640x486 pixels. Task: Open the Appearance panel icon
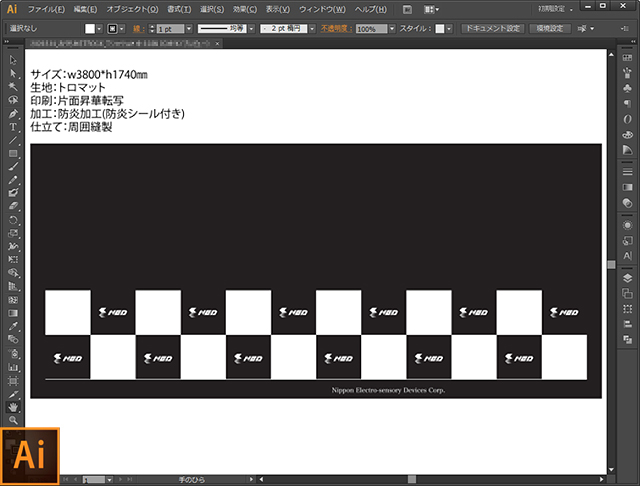click(x=627, y=225)
